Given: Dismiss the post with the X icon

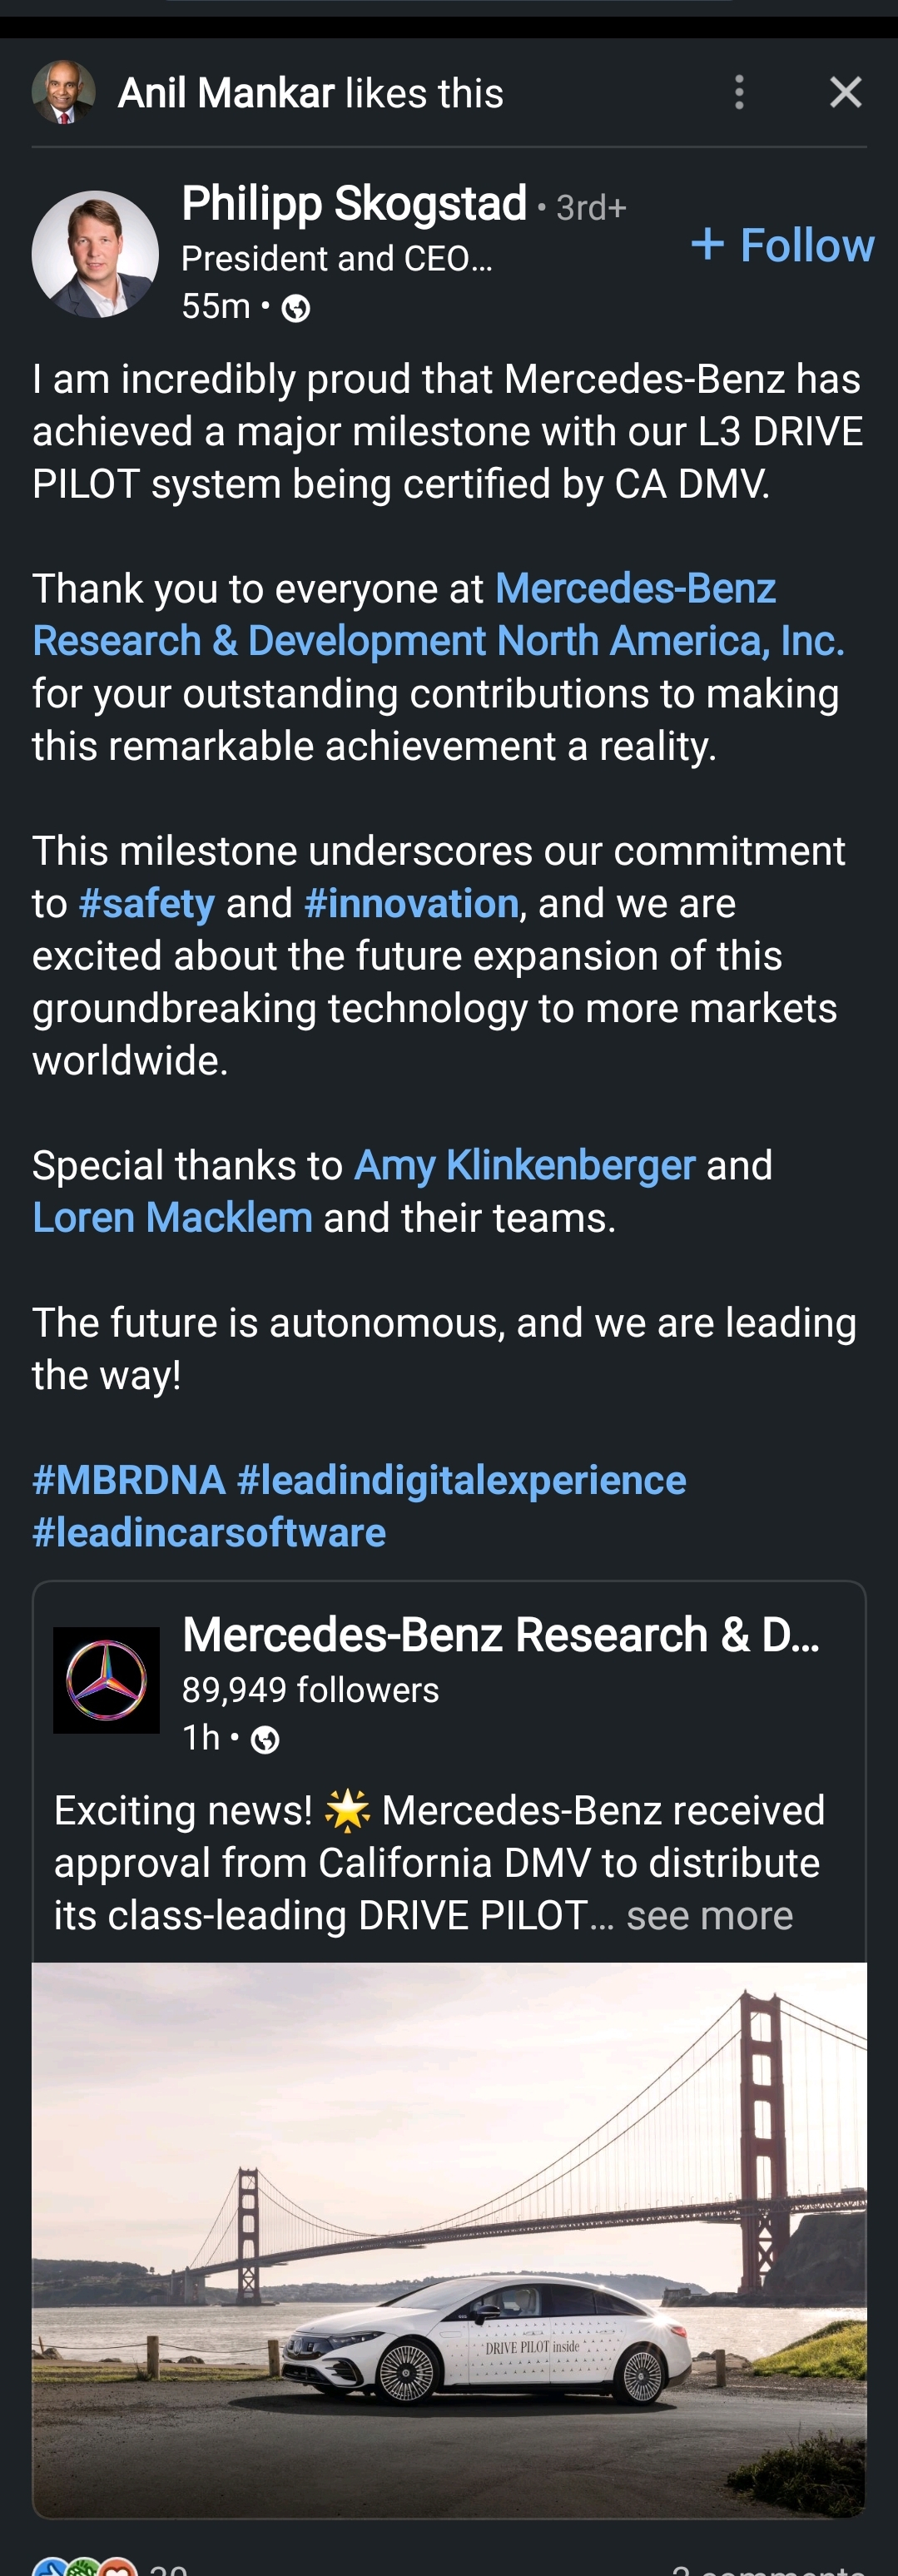Looking at the screenshot, I should click(845, 92).
